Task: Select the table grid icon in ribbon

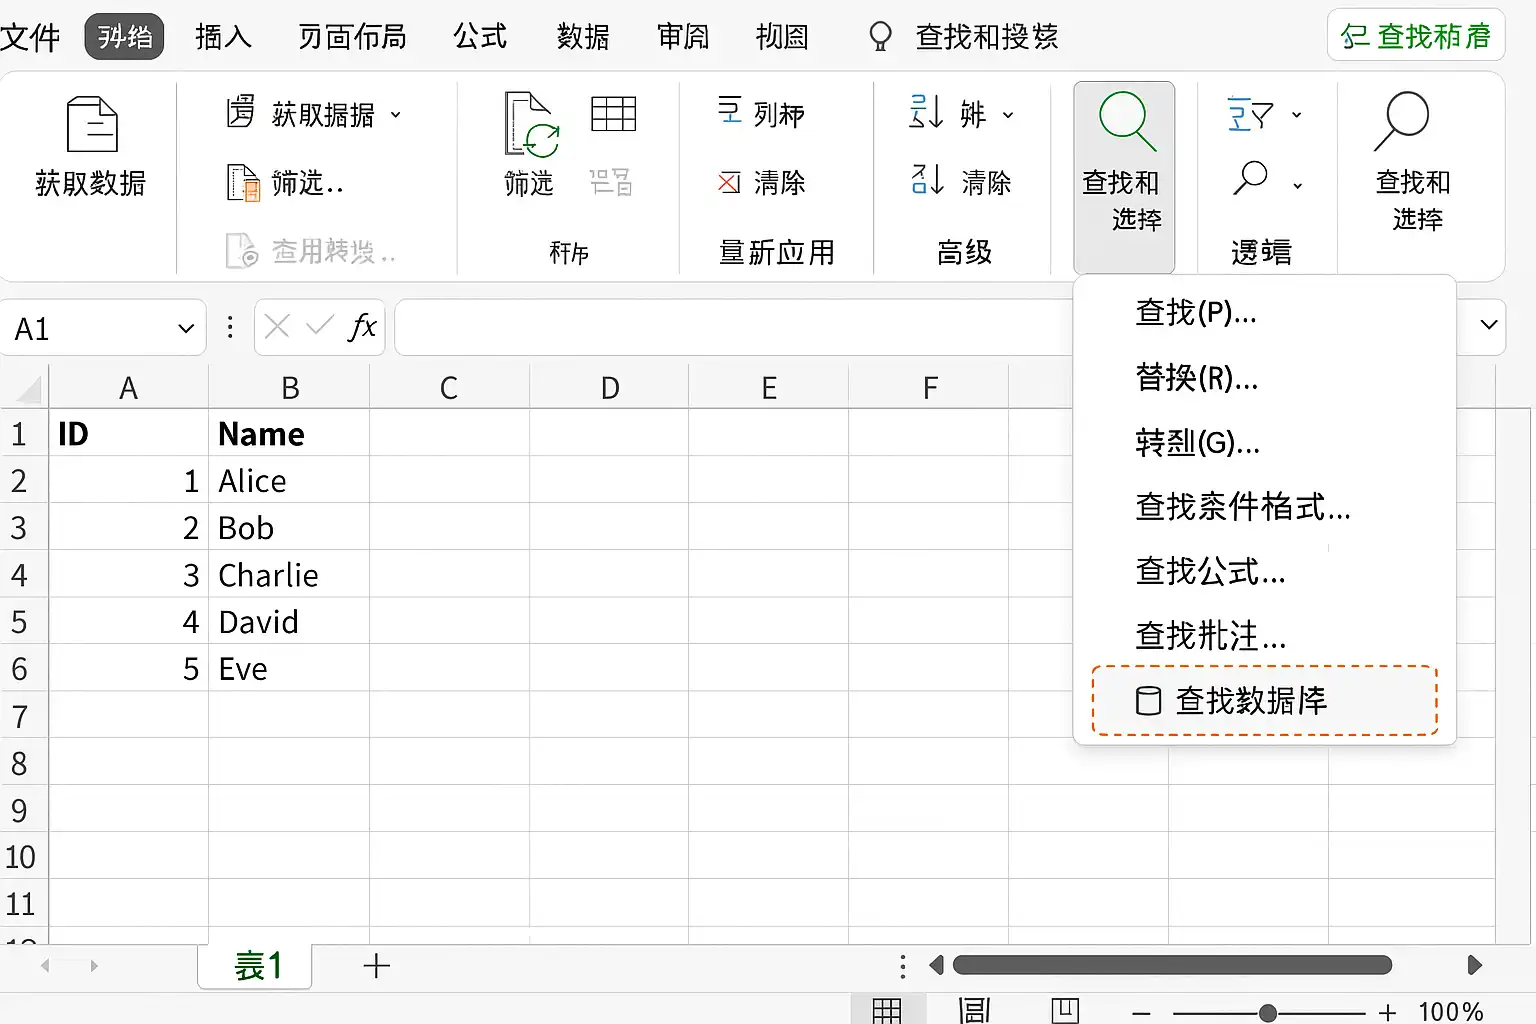Action: click(x=613, y=114)
